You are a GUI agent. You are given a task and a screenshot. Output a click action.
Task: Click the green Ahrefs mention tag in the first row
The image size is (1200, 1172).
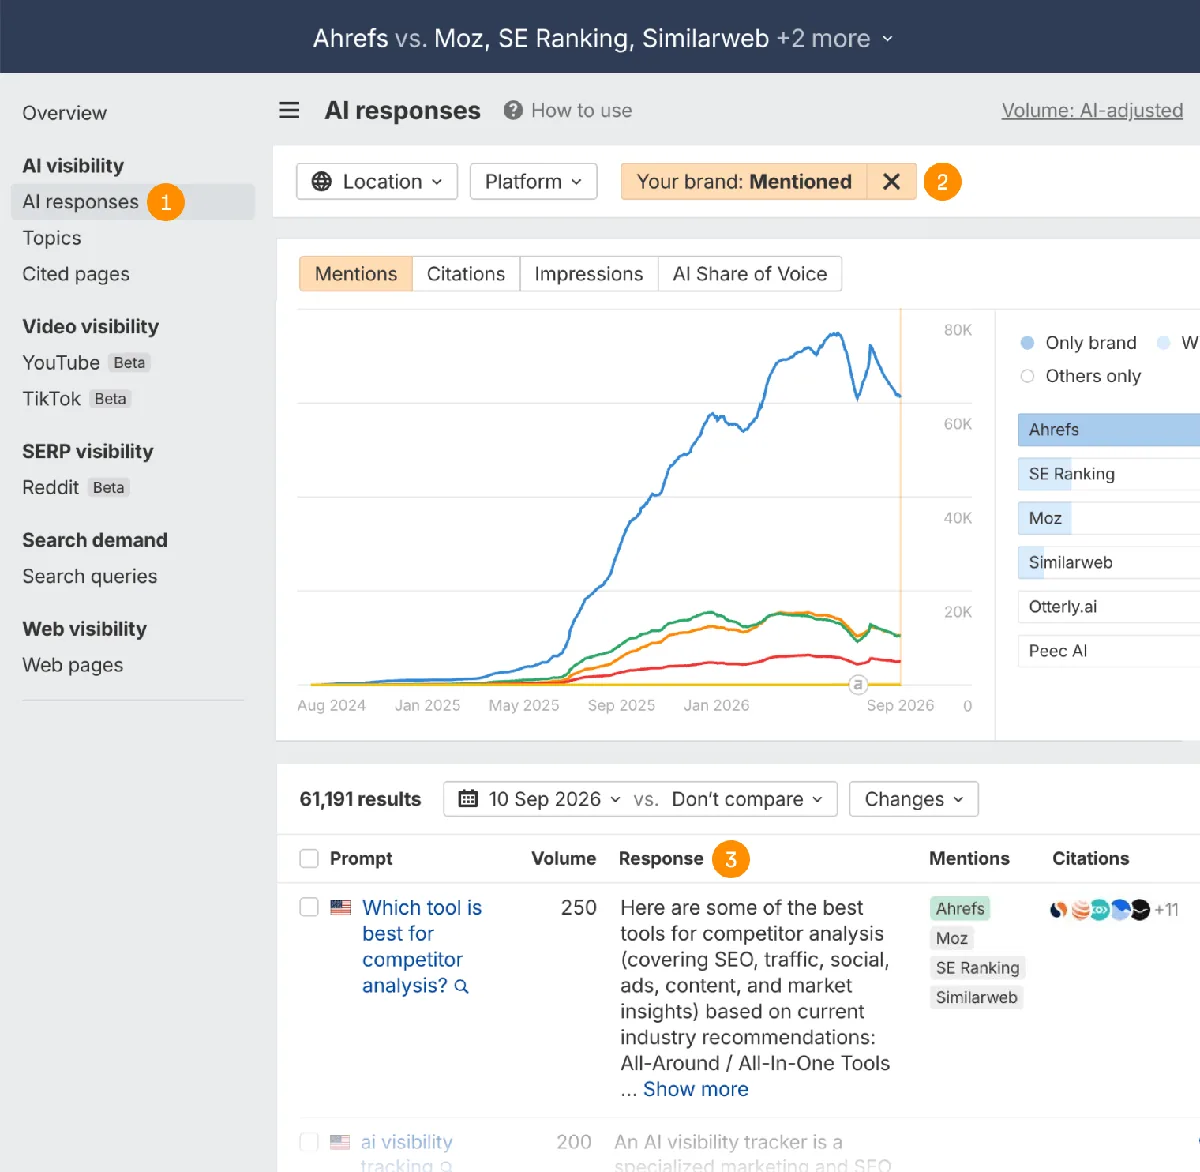click(960, 908)
